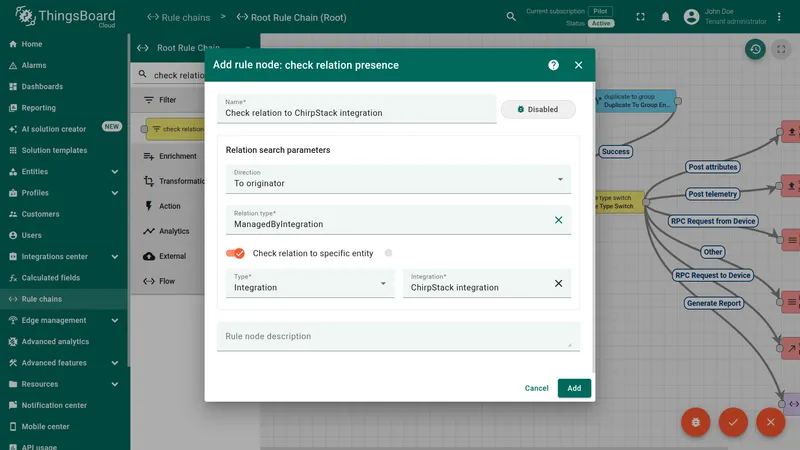Viewport: 800px width, 450px height.
Task: Select Rule chains in sidebar
Action: (63, 299)
